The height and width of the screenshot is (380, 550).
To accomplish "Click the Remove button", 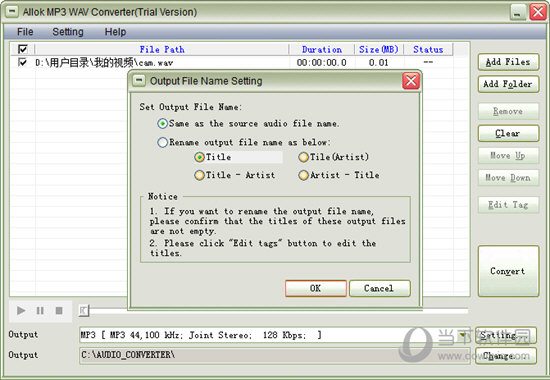I will (x=508, y=111).
